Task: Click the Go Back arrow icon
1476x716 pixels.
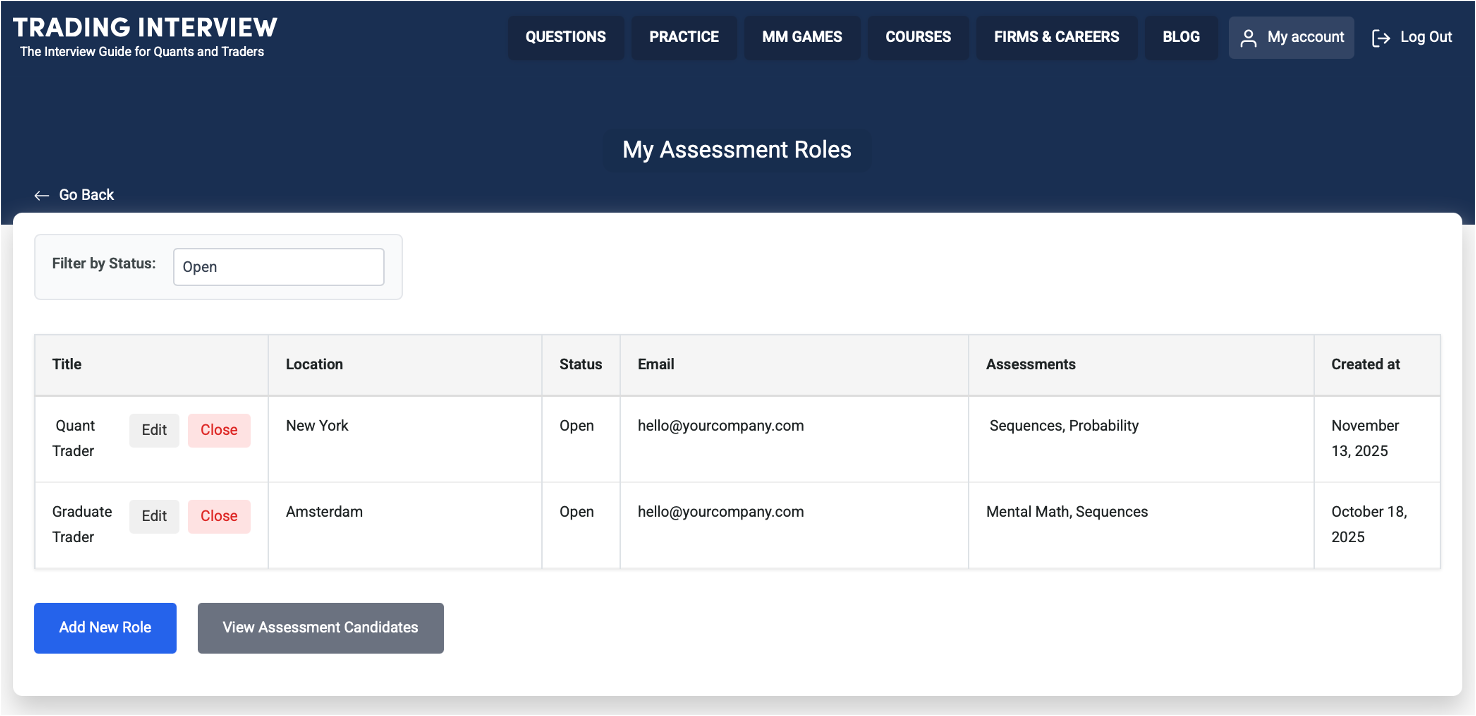Action: pyautogui.click(x=41, y=195)
